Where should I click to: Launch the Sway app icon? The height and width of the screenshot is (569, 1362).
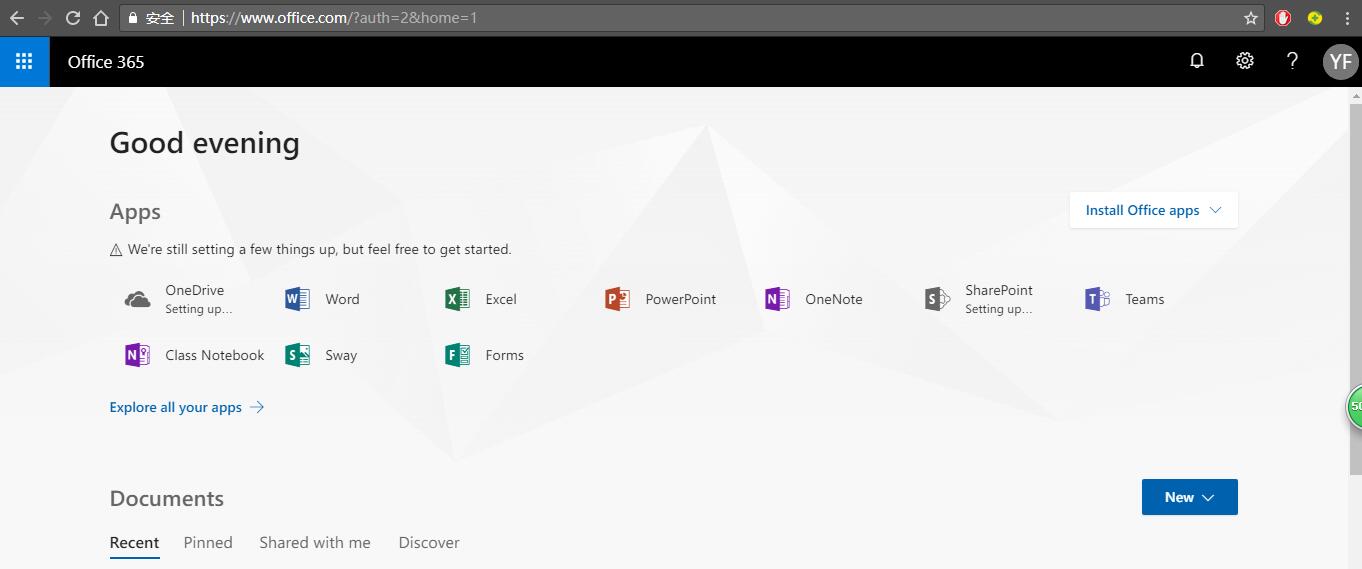(297, 355)
